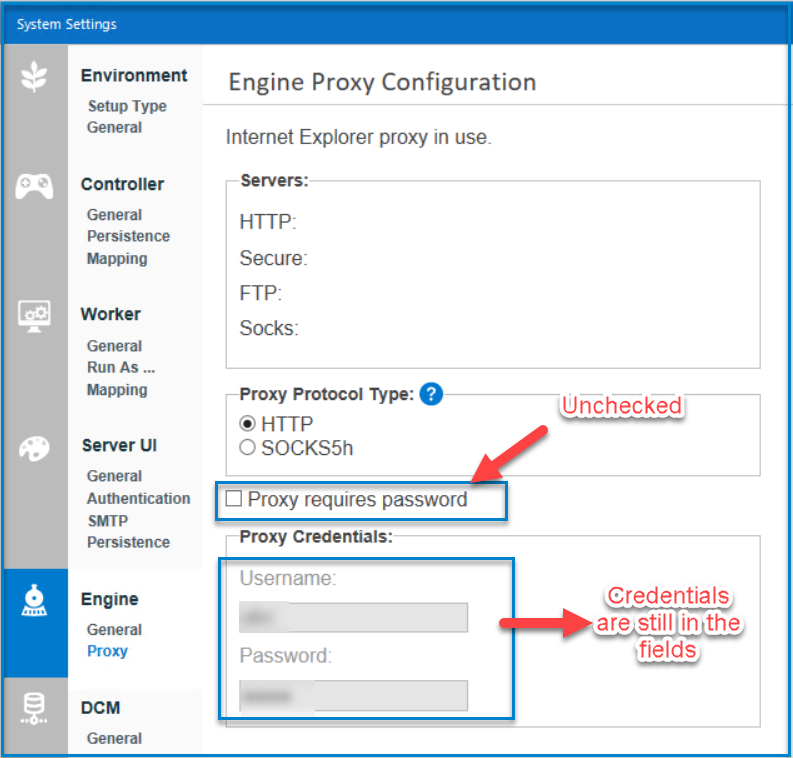793x758 pixels.
Task: Click the Server UI palette icon
Action: [x=34, y=449]
